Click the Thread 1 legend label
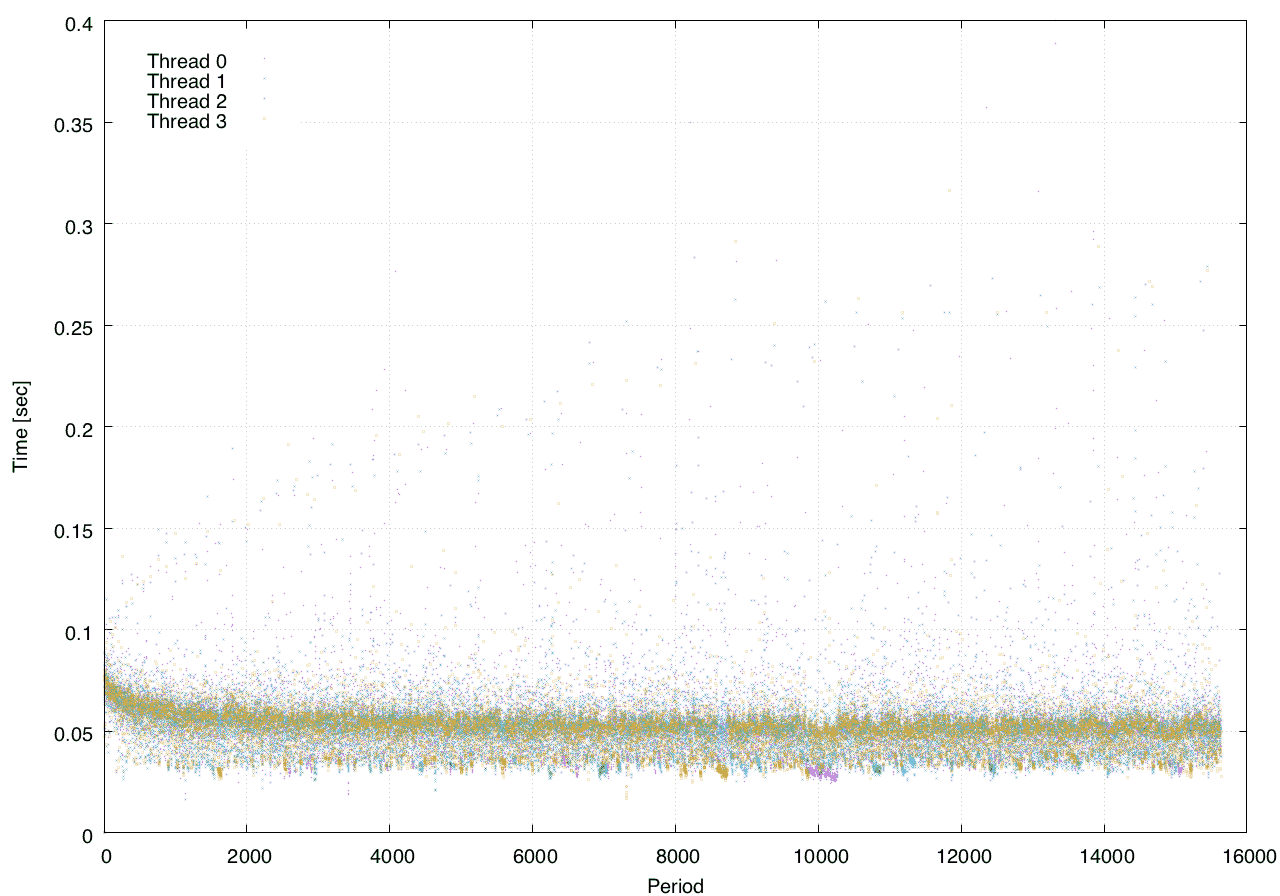The image size is (1280, 896). (x=187, y=81)
